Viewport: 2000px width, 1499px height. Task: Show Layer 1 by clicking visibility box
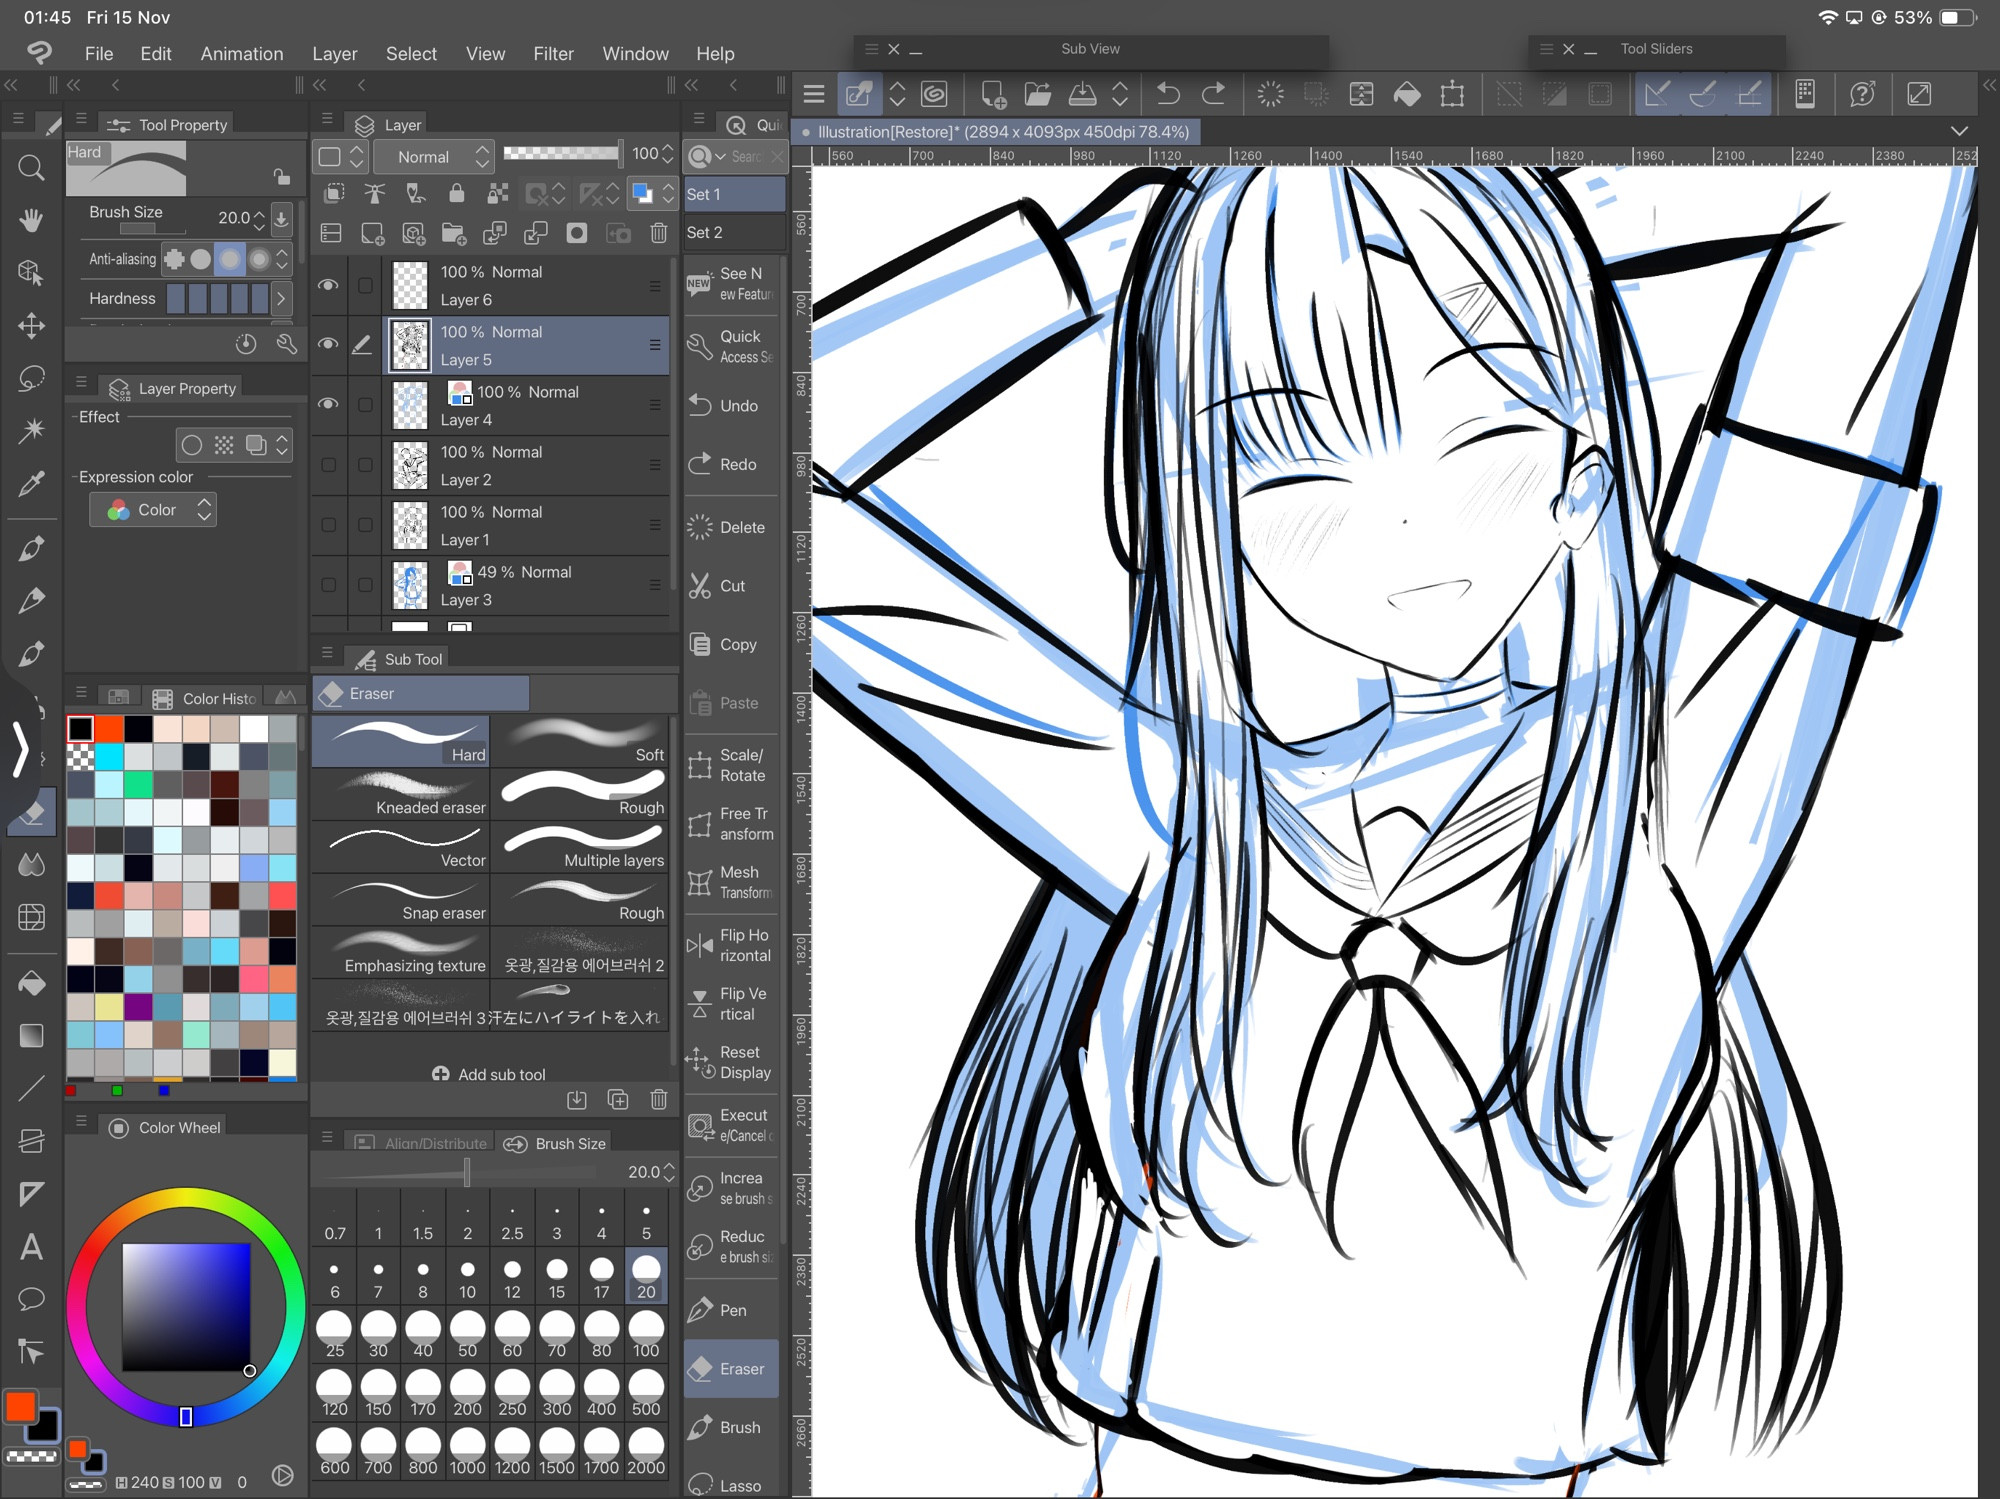tap(328, 525)
